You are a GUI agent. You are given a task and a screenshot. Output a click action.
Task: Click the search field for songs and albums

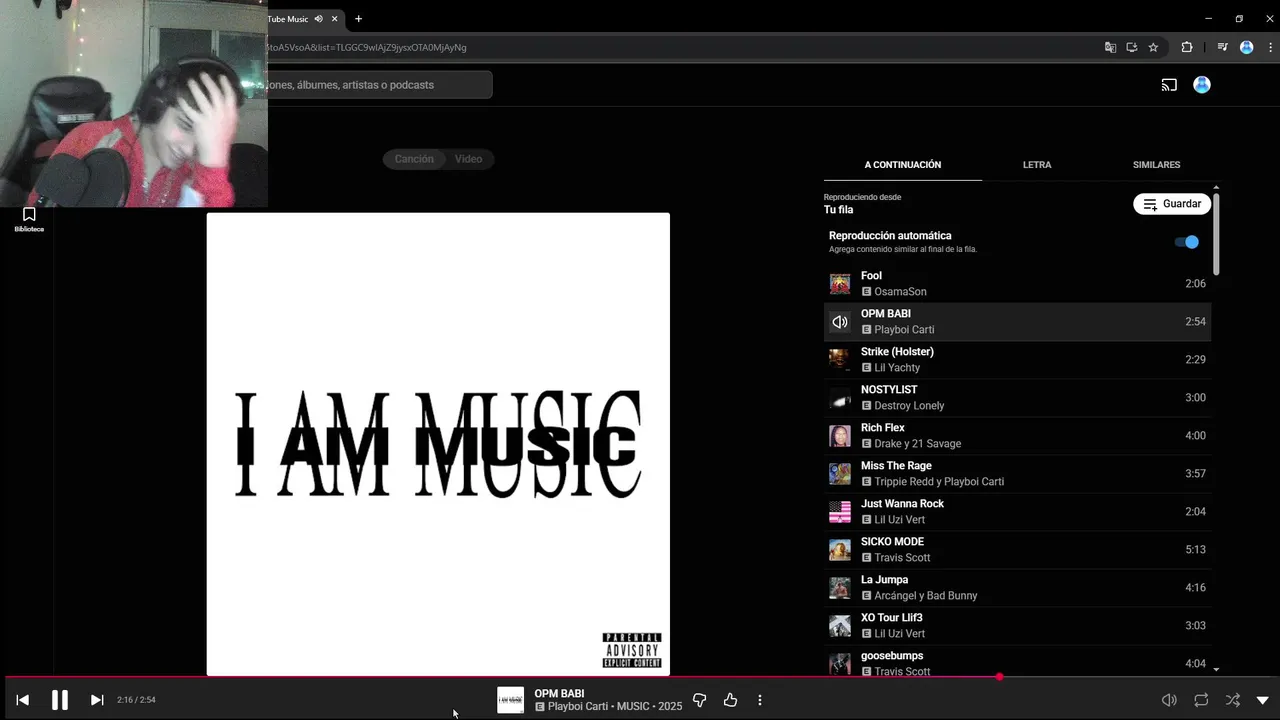379,85
